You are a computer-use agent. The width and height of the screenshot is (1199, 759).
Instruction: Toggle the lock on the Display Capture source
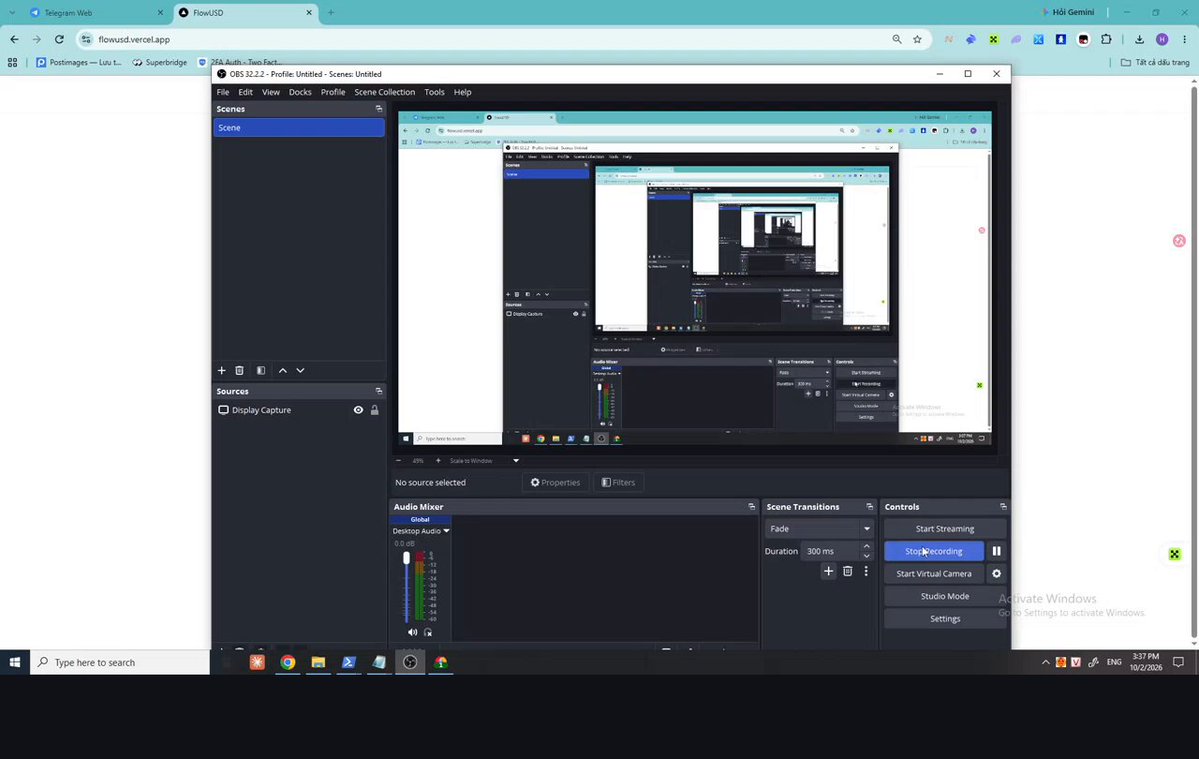tap(375, 410)
